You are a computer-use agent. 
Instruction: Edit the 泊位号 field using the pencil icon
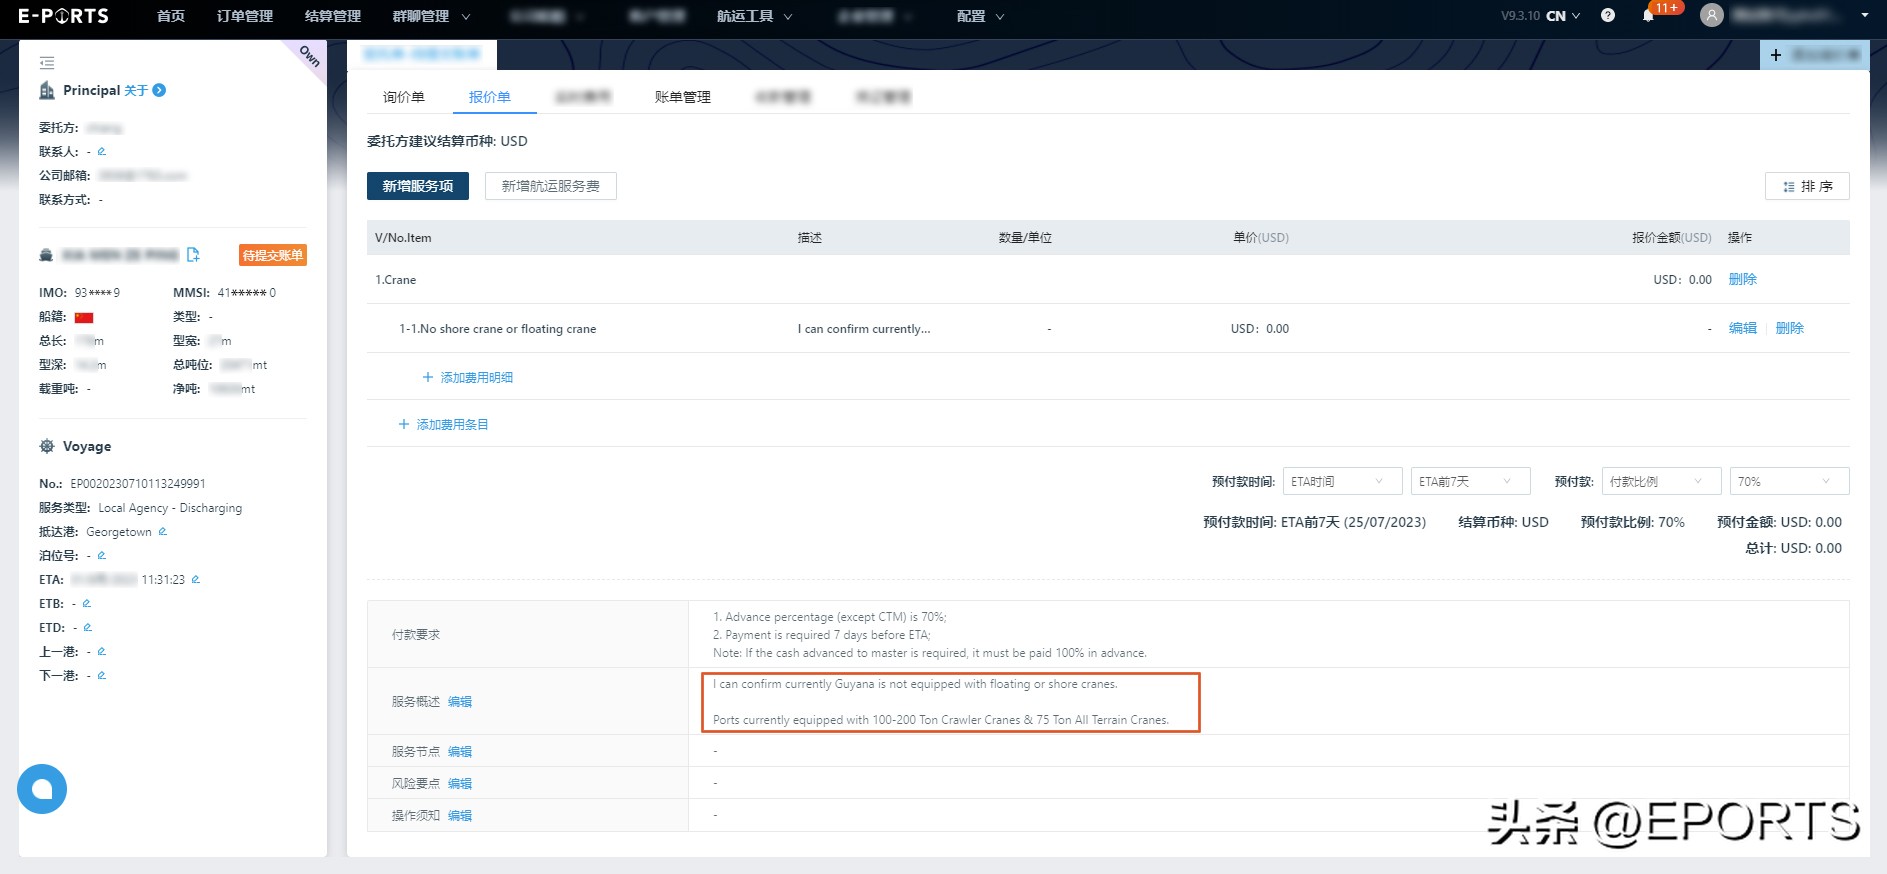[x=101, y=556]
